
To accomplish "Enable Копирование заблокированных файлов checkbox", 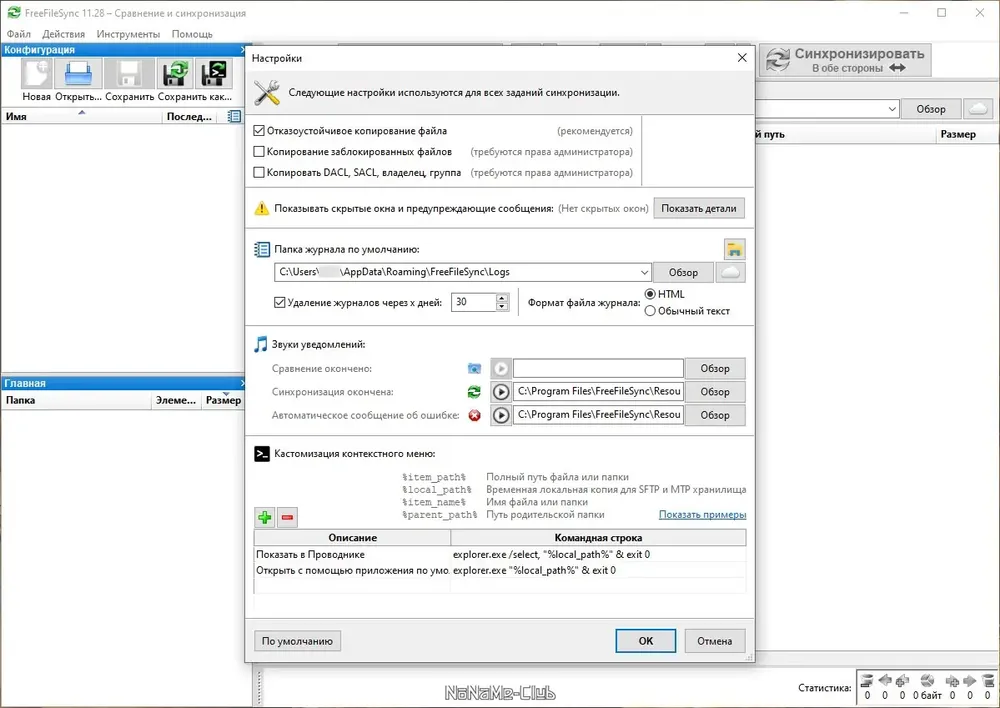I will [x=259, y=152].
